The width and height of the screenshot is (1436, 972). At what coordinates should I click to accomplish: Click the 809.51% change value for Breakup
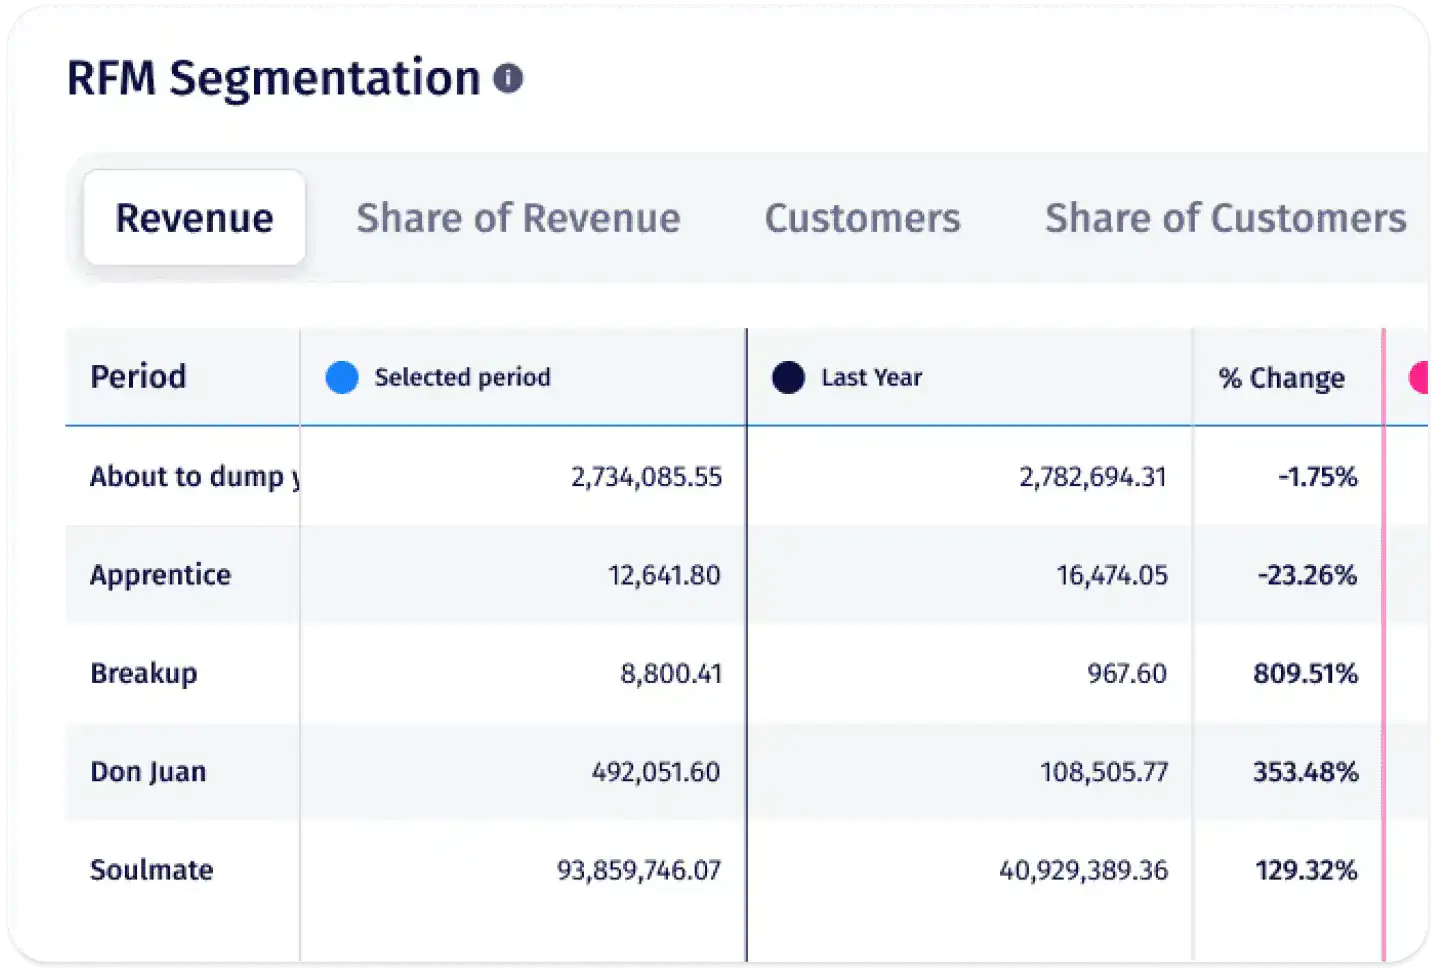1305,673
